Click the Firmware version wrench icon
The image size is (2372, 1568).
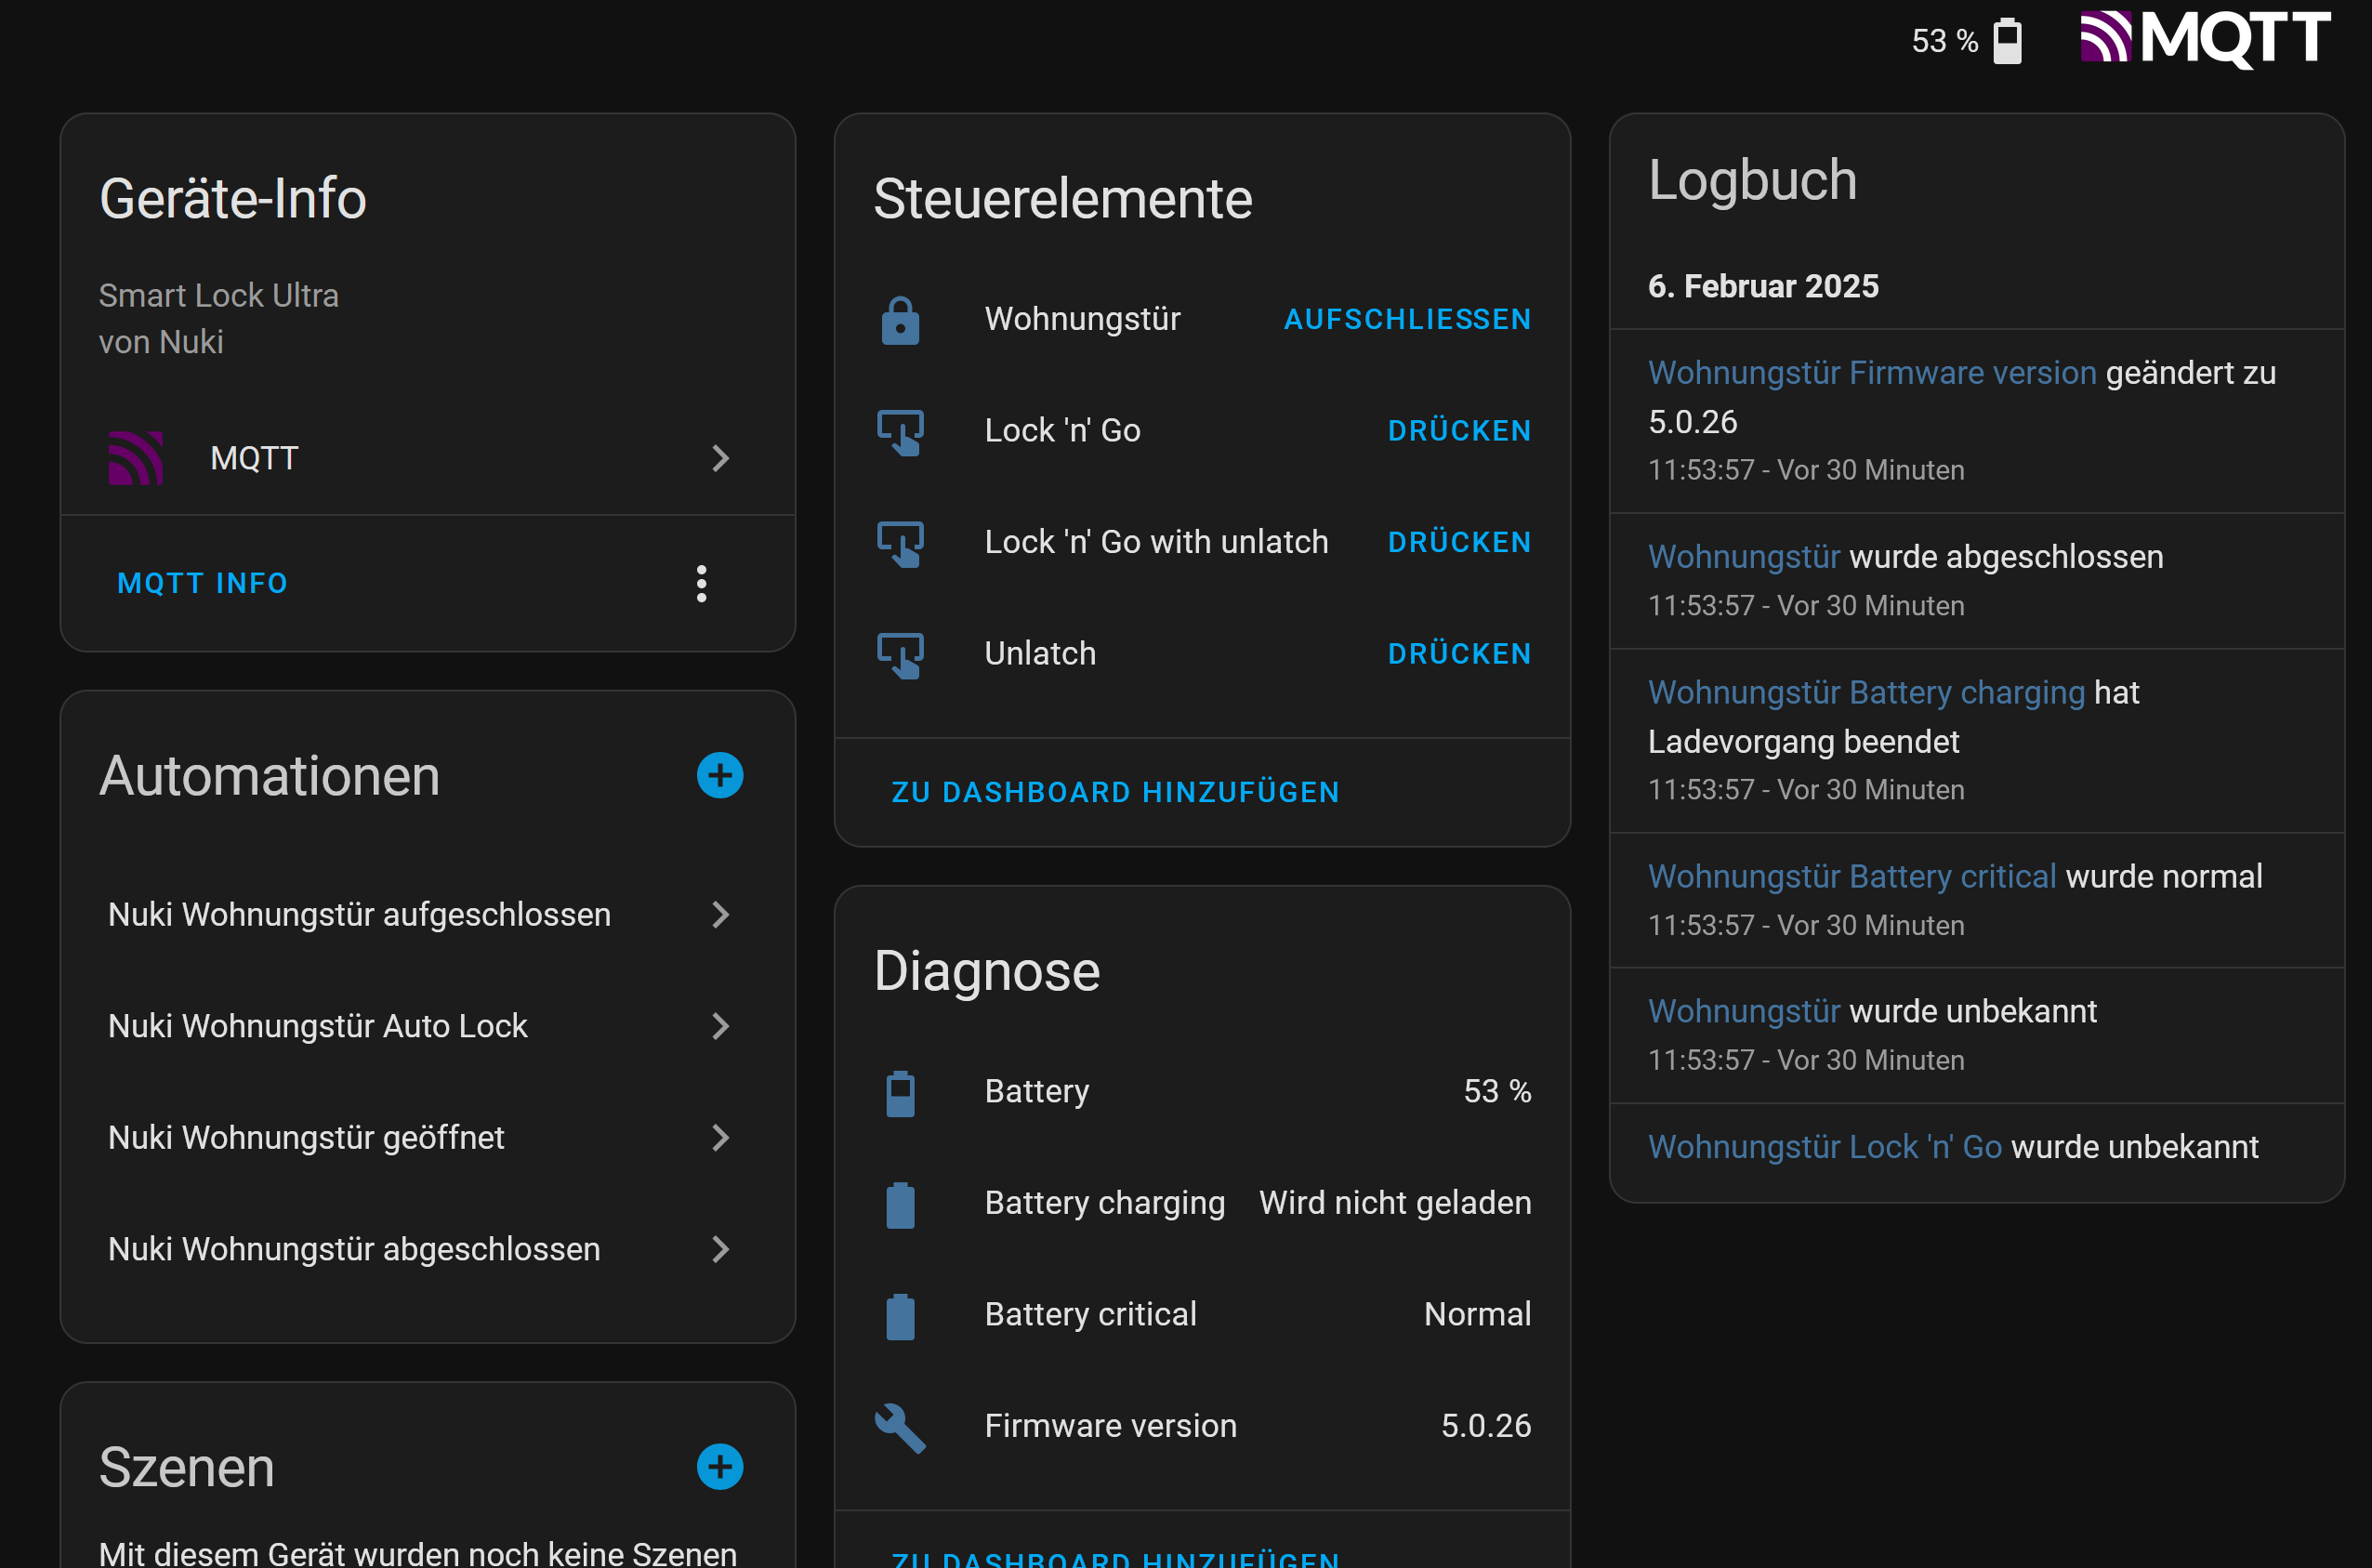click(x=900, y=1427)
